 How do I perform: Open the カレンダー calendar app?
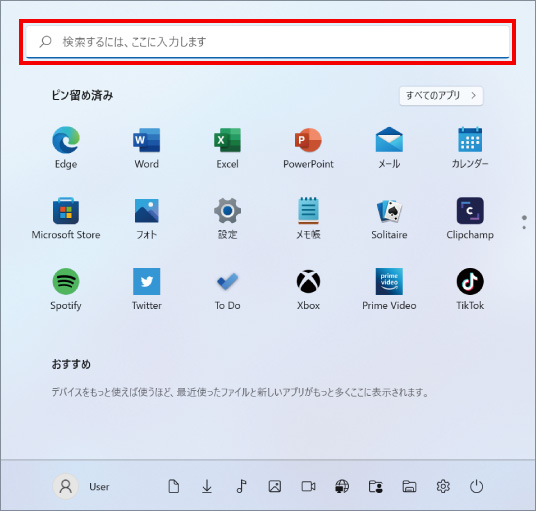(470, 148)
